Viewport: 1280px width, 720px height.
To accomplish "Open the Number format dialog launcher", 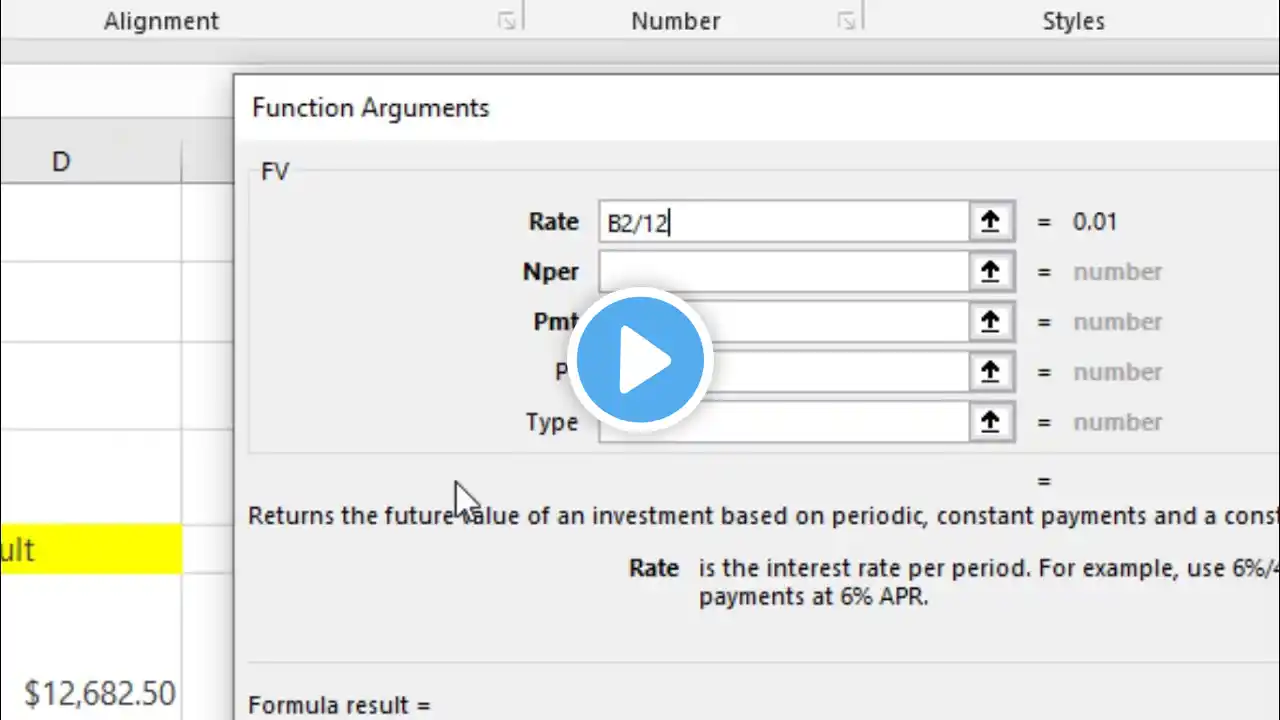I will point(847,21).
